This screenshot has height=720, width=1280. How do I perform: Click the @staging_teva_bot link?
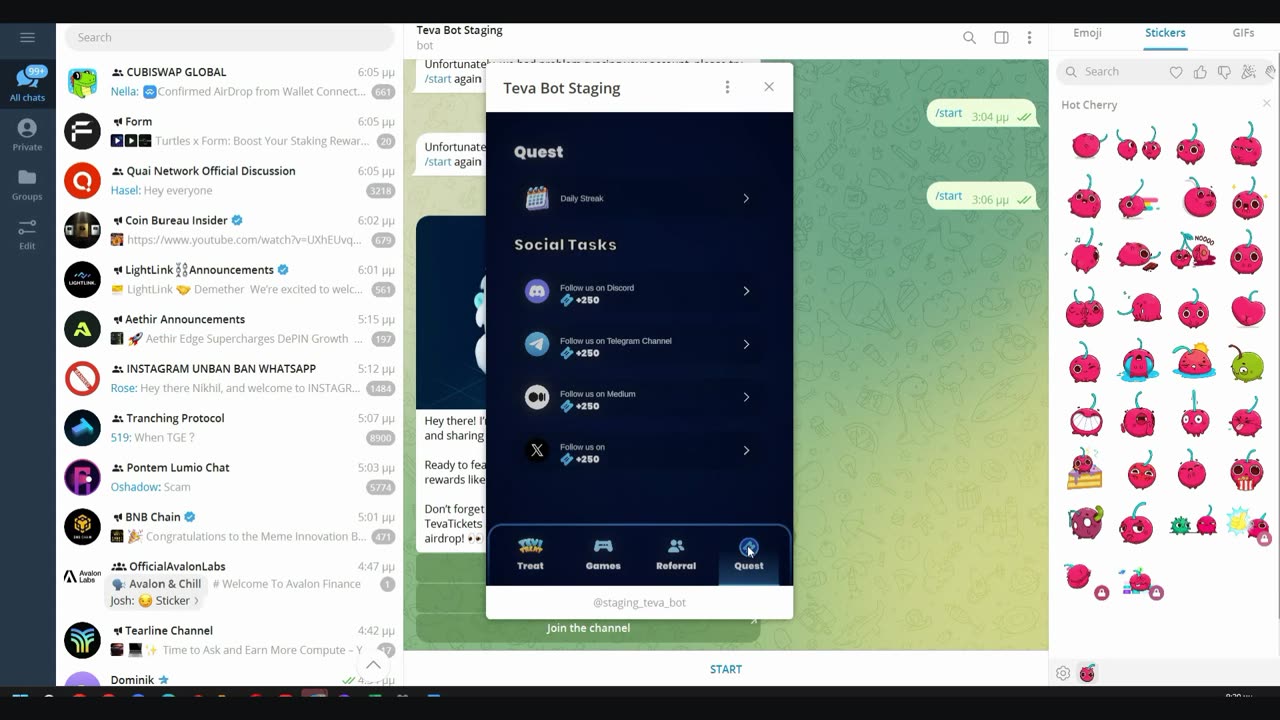[639, 603]
